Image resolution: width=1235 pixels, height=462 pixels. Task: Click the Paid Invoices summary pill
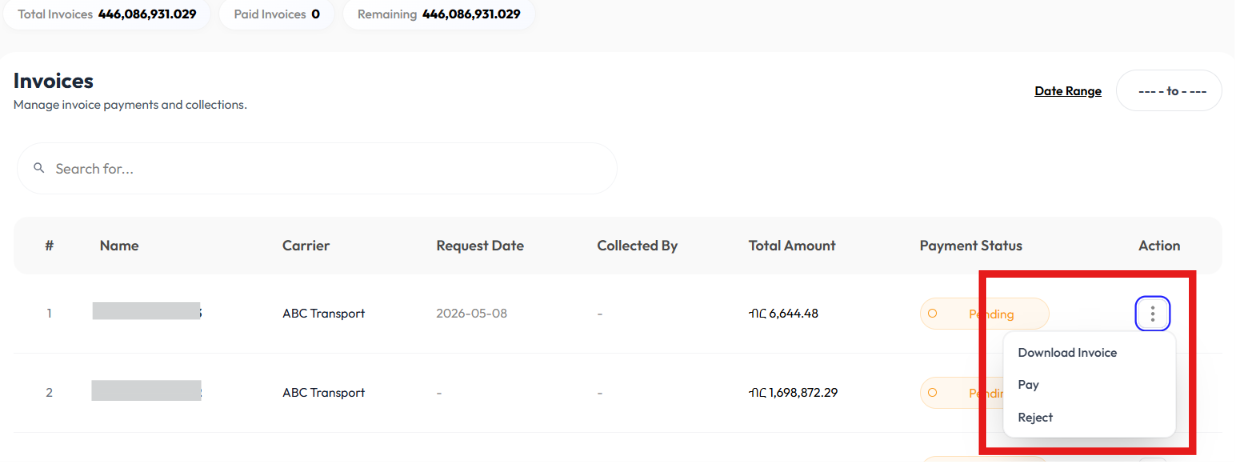coord(276,15)
